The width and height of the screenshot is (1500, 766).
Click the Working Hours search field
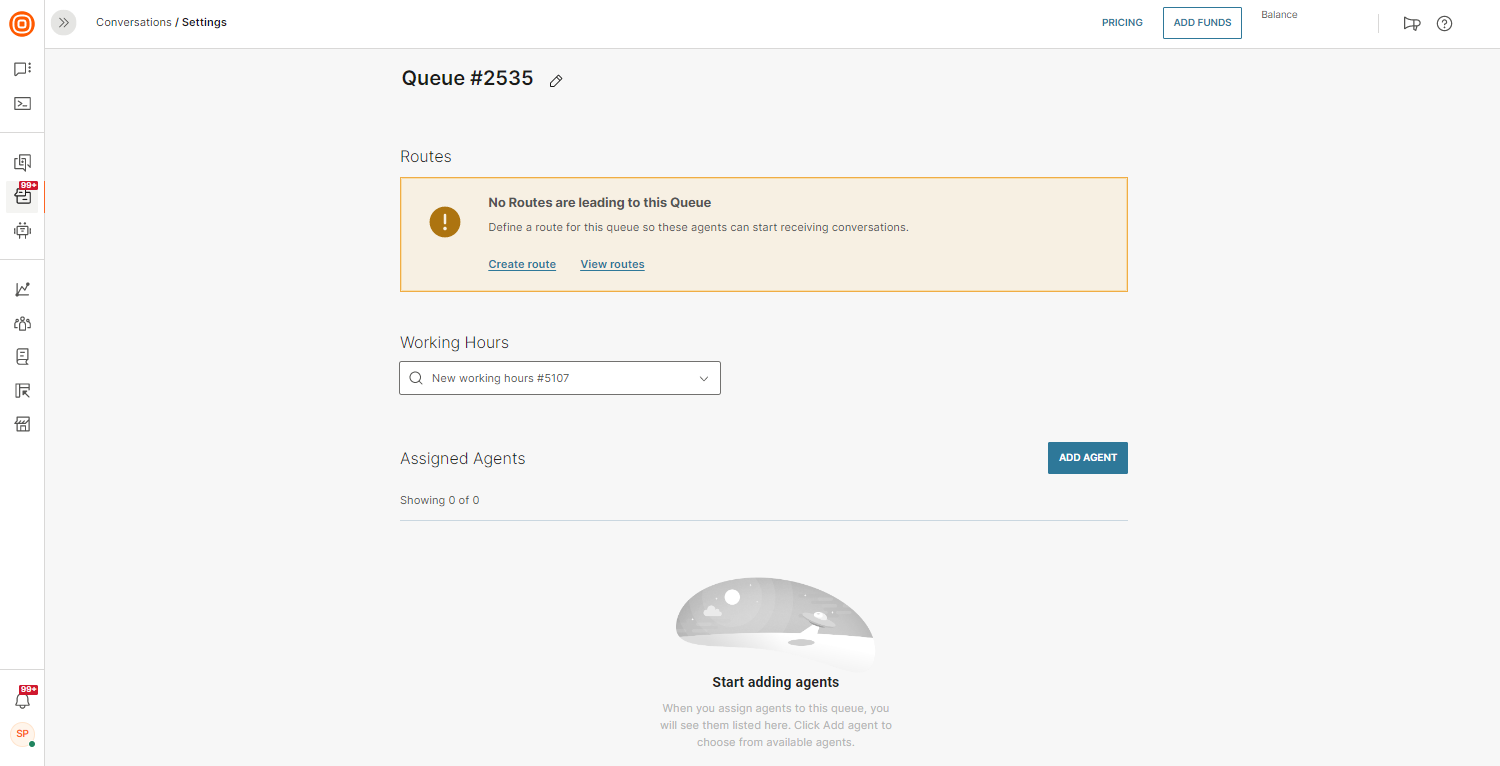point(550,379)
